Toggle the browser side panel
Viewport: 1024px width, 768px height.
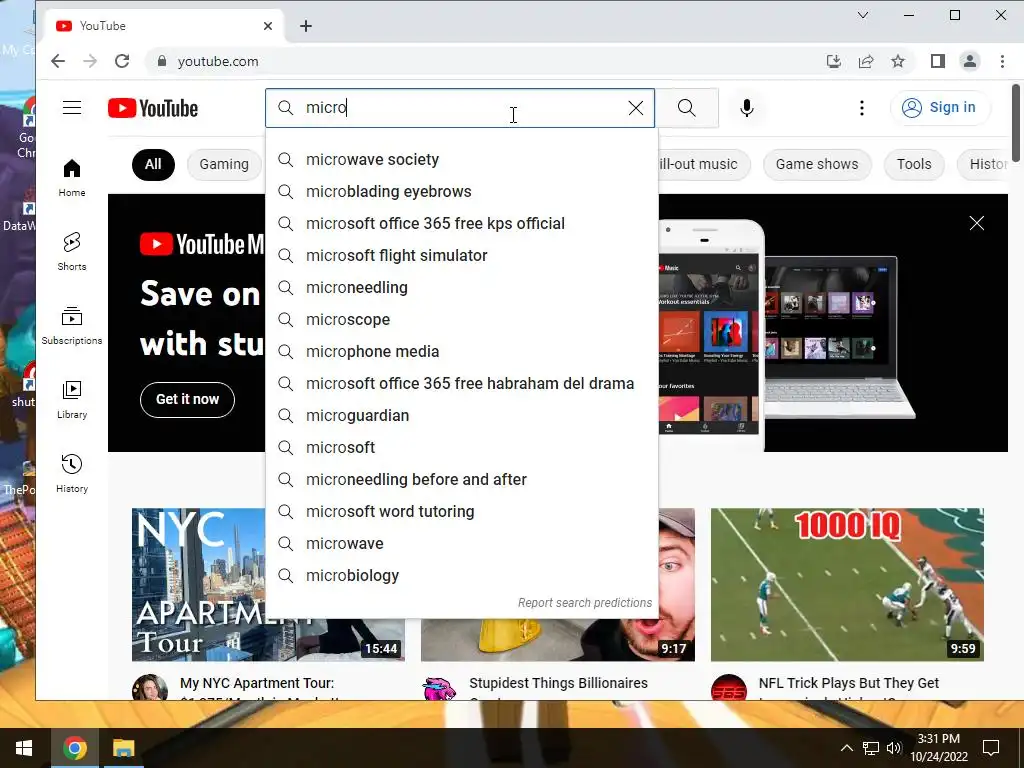coord(938,61)
